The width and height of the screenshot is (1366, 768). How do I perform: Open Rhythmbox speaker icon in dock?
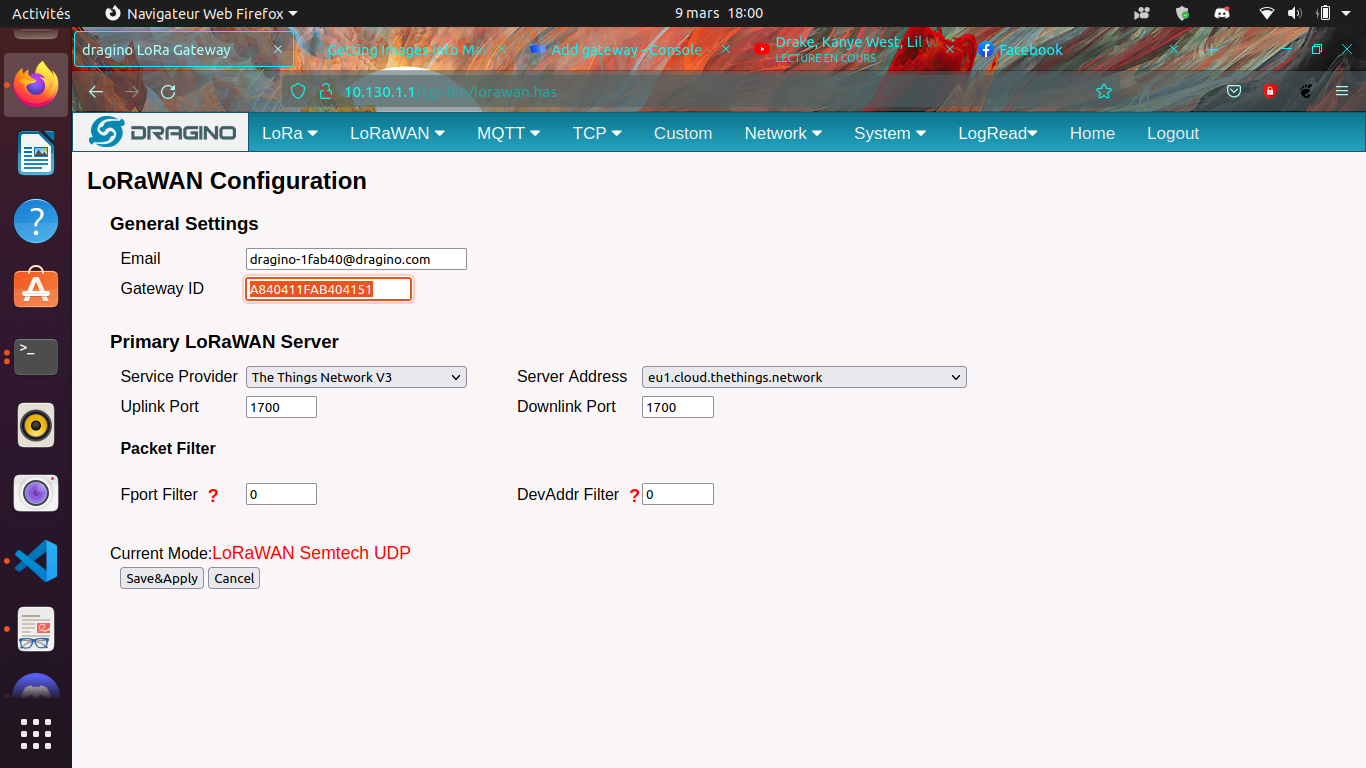pos(36,425)
